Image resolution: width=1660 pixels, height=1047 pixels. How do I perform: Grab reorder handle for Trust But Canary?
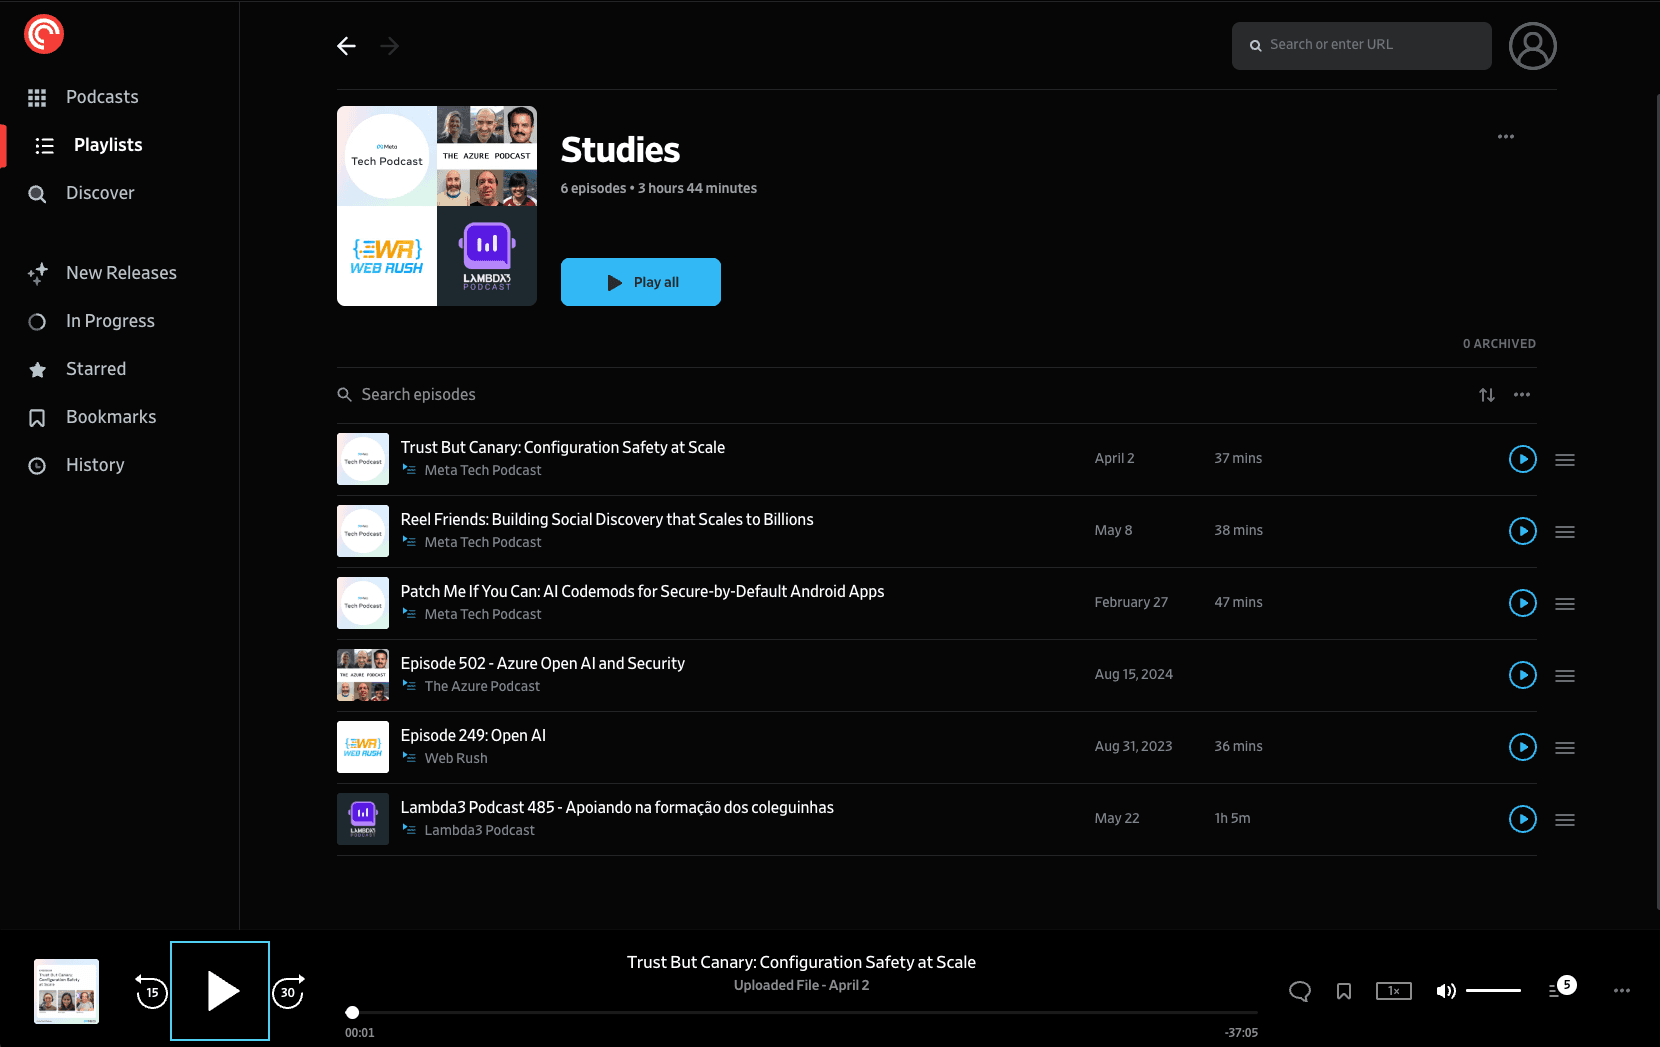(1565, 460)
